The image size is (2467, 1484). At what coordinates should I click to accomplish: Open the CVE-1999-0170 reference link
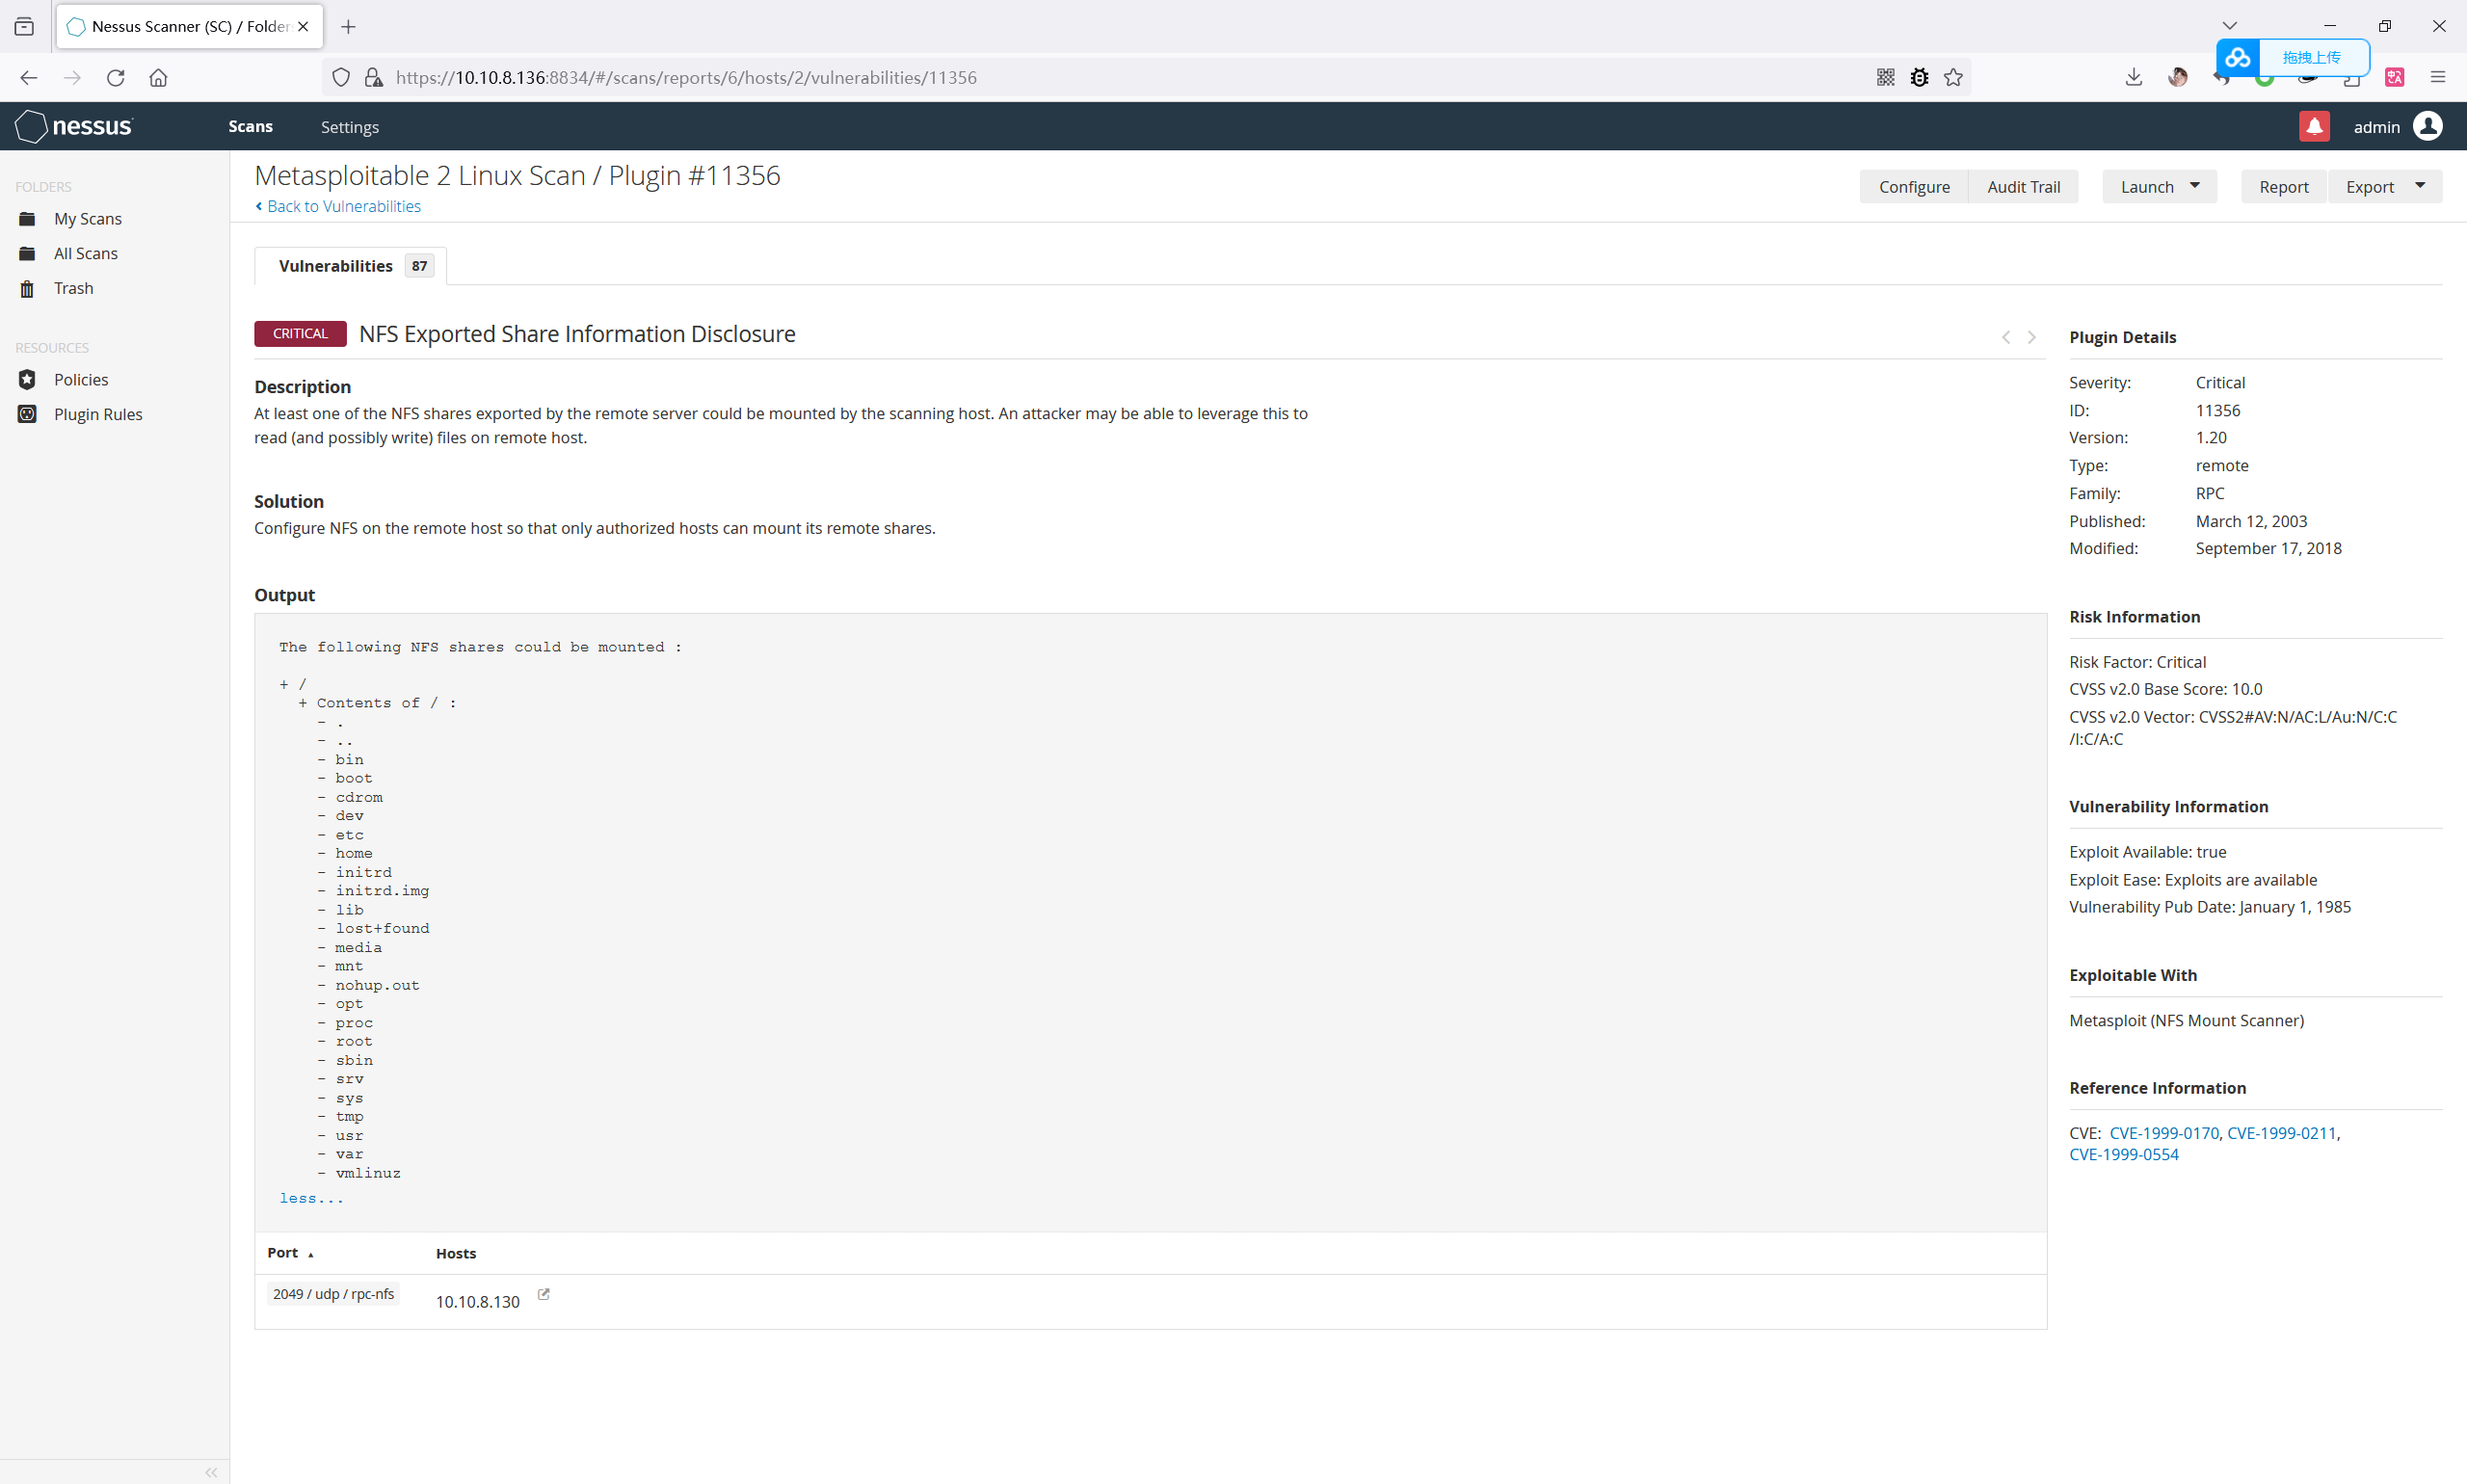2164,1133
